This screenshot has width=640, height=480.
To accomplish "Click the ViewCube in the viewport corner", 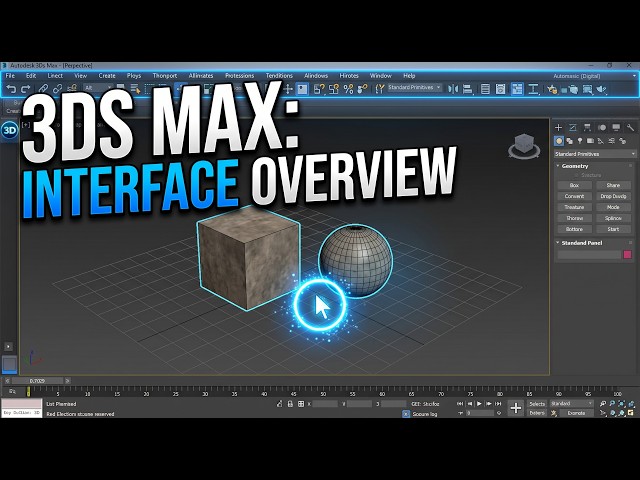I will (524, 146).
